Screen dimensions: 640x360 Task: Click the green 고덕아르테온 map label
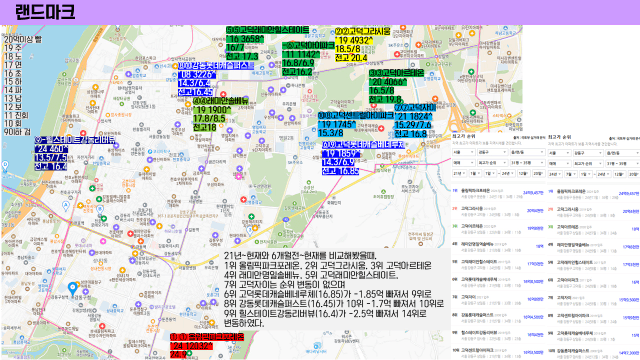tap(396, 86)
